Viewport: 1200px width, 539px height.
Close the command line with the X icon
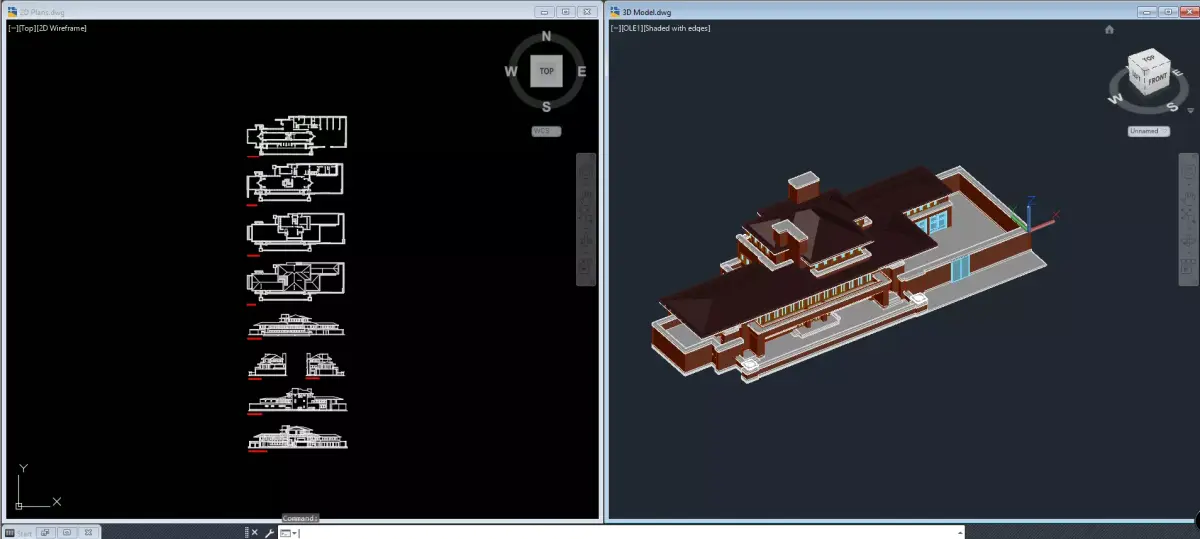click(x=255, y=533)
